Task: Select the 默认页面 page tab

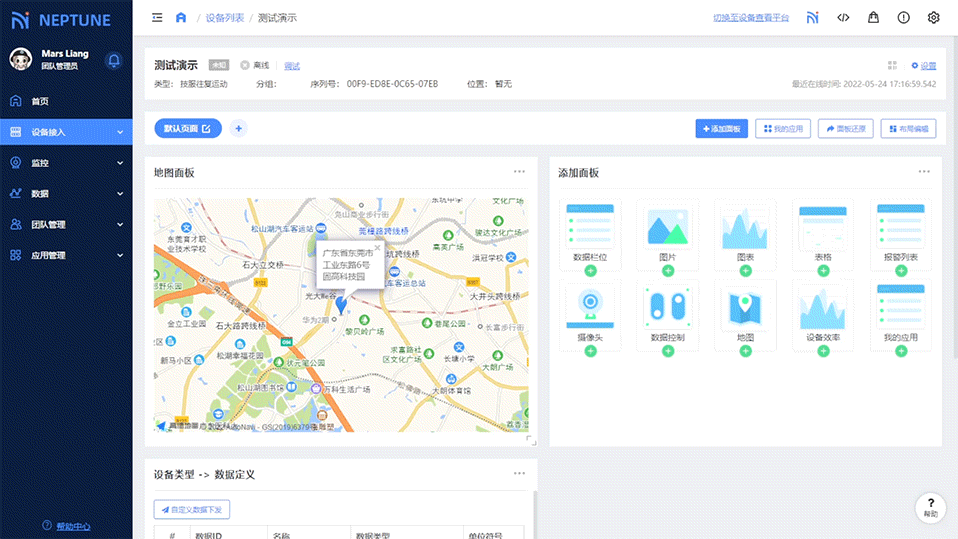Action: (187, 128)
